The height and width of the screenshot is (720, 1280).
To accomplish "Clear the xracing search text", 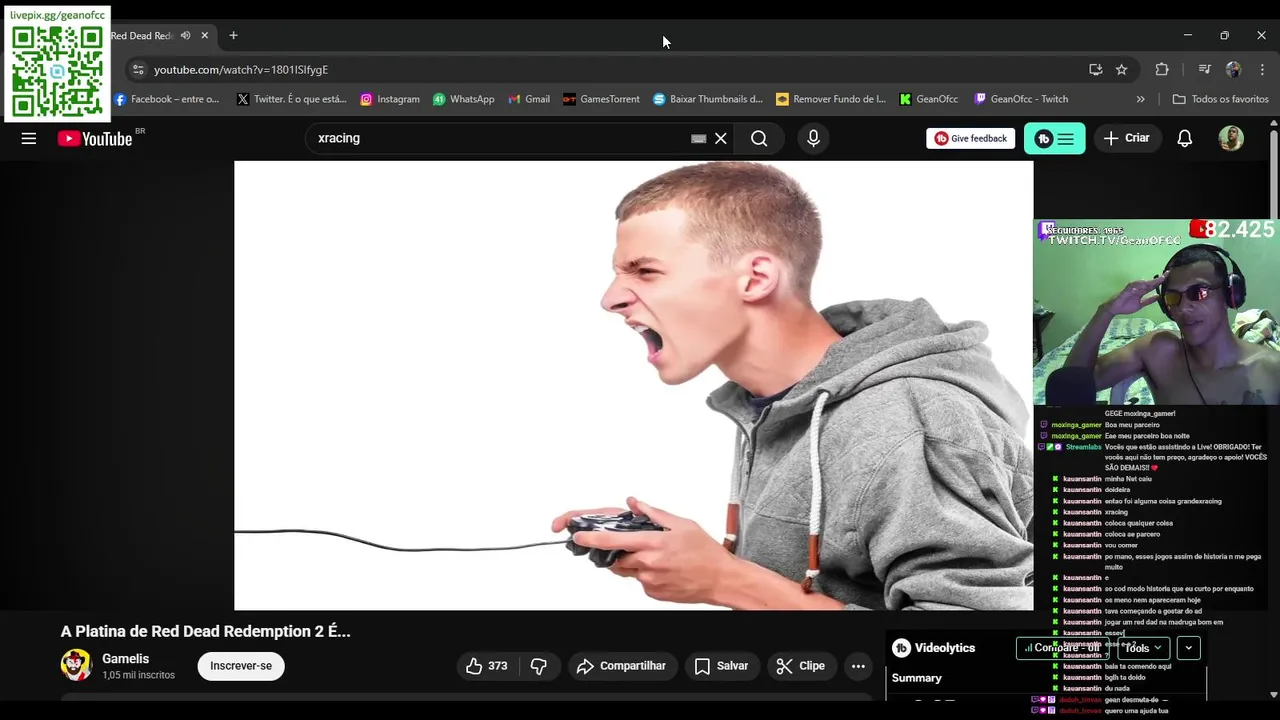I will tap(720, 138).
